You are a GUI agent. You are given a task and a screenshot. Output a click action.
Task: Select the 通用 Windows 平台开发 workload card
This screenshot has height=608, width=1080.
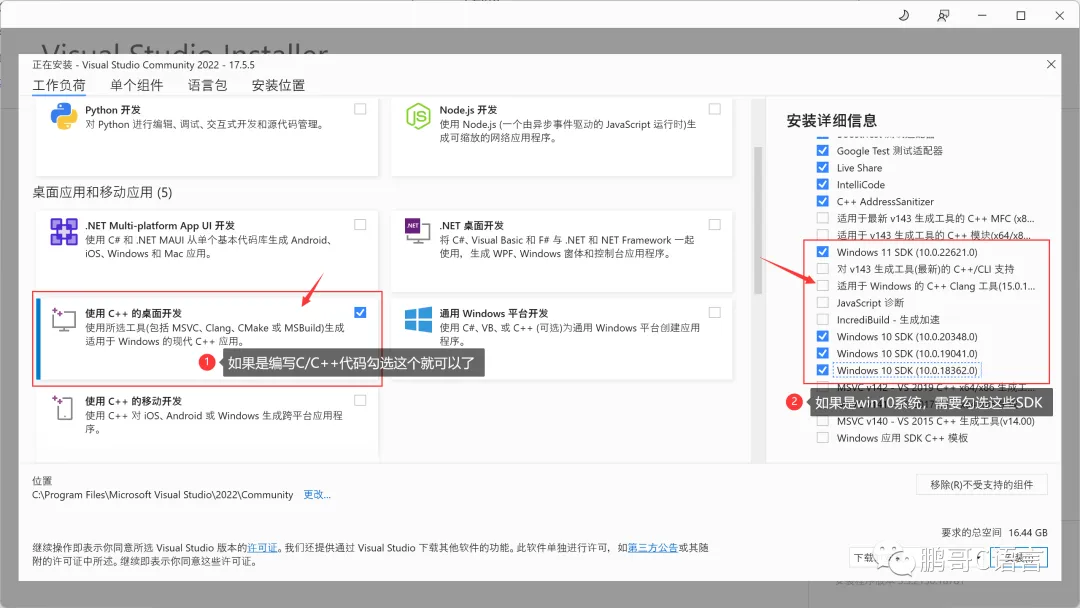[561, 338]
